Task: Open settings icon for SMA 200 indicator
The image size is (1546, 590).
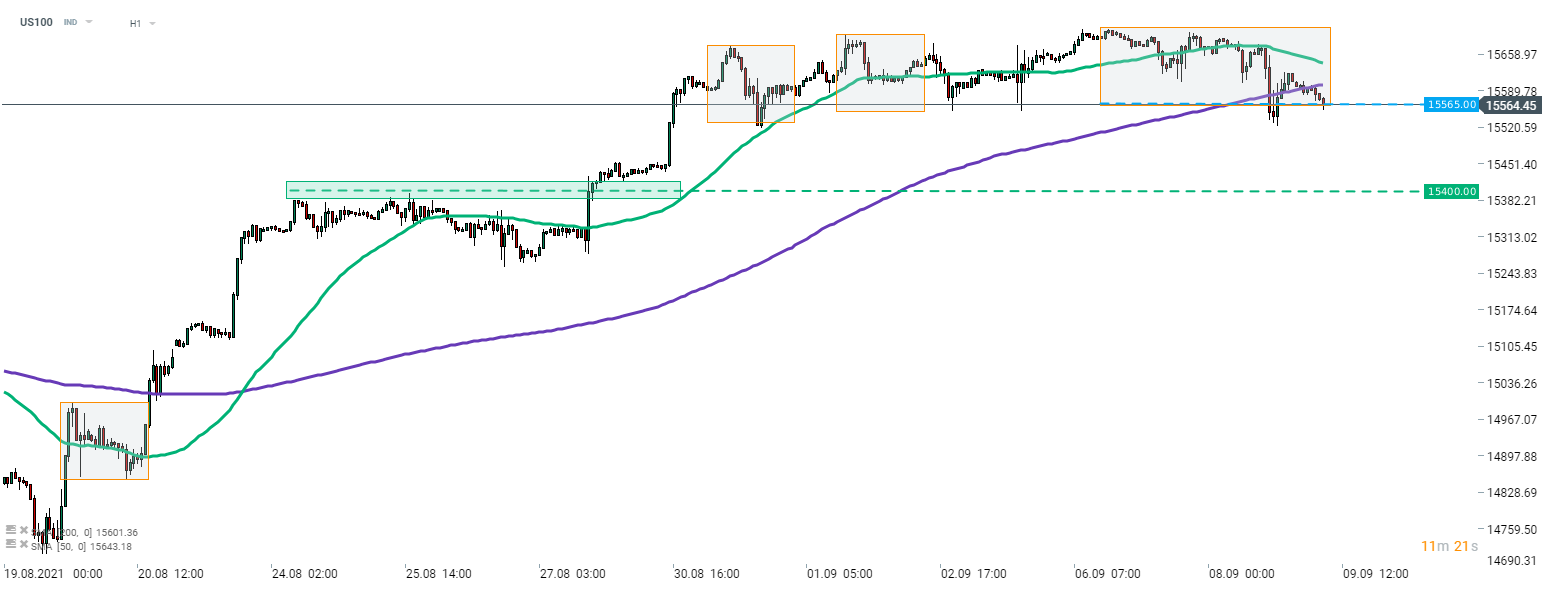Action: coord(10,531)
